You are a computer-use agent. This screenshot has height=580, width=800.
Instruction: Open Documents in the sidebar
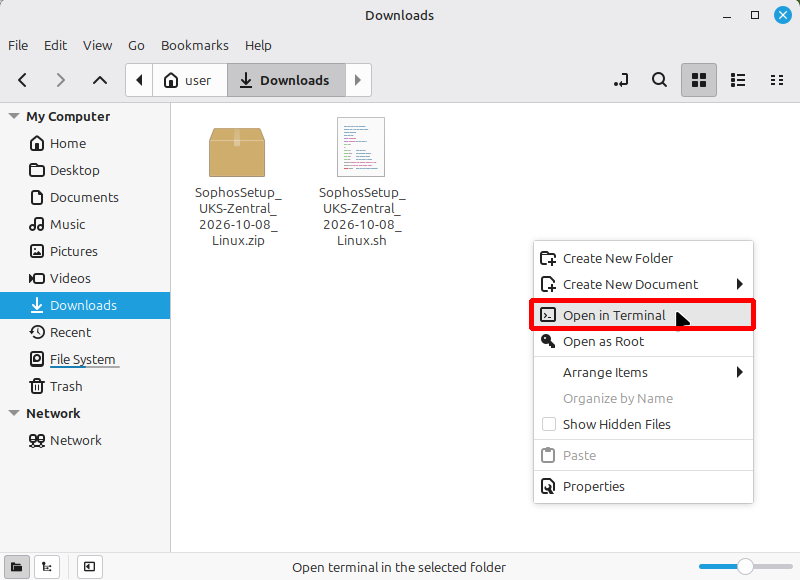click(85, 197)
